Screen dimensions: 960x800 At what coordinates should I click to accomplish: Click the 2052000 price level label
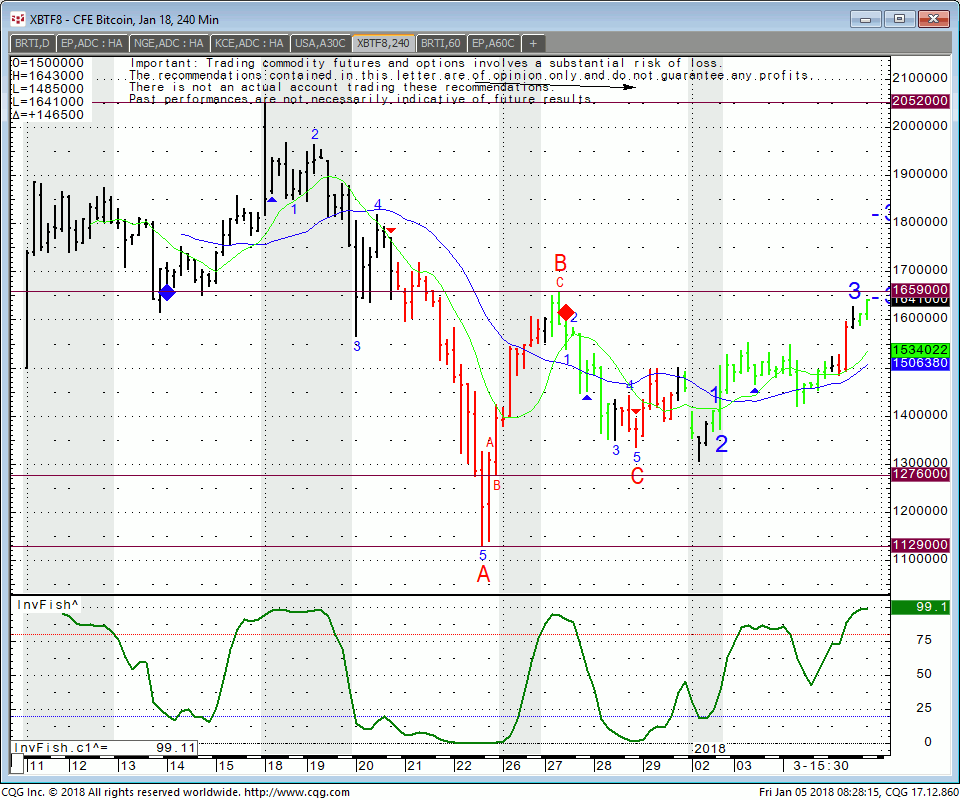(920, 101)
